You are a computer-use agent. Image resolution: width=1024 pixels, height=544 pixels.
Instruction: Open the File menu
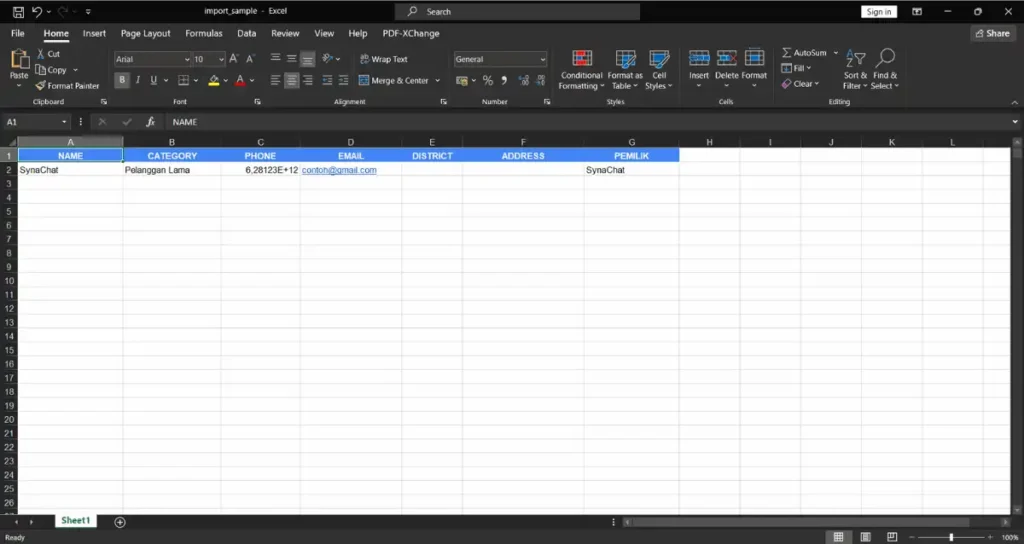pos(18,33)
